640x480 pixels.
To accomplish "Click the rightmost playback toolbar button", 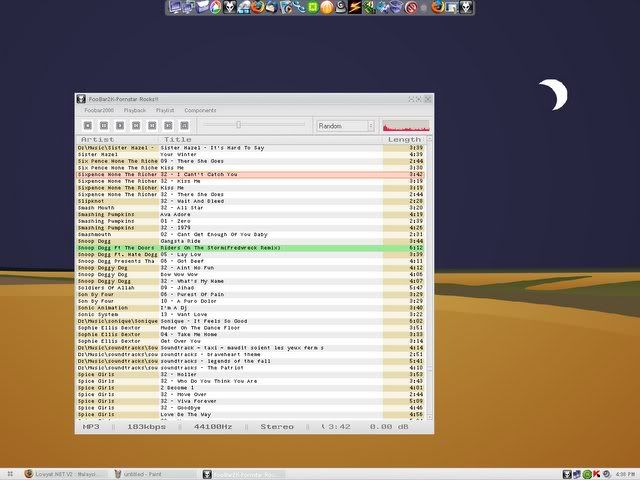I will [x=185, y=126].
